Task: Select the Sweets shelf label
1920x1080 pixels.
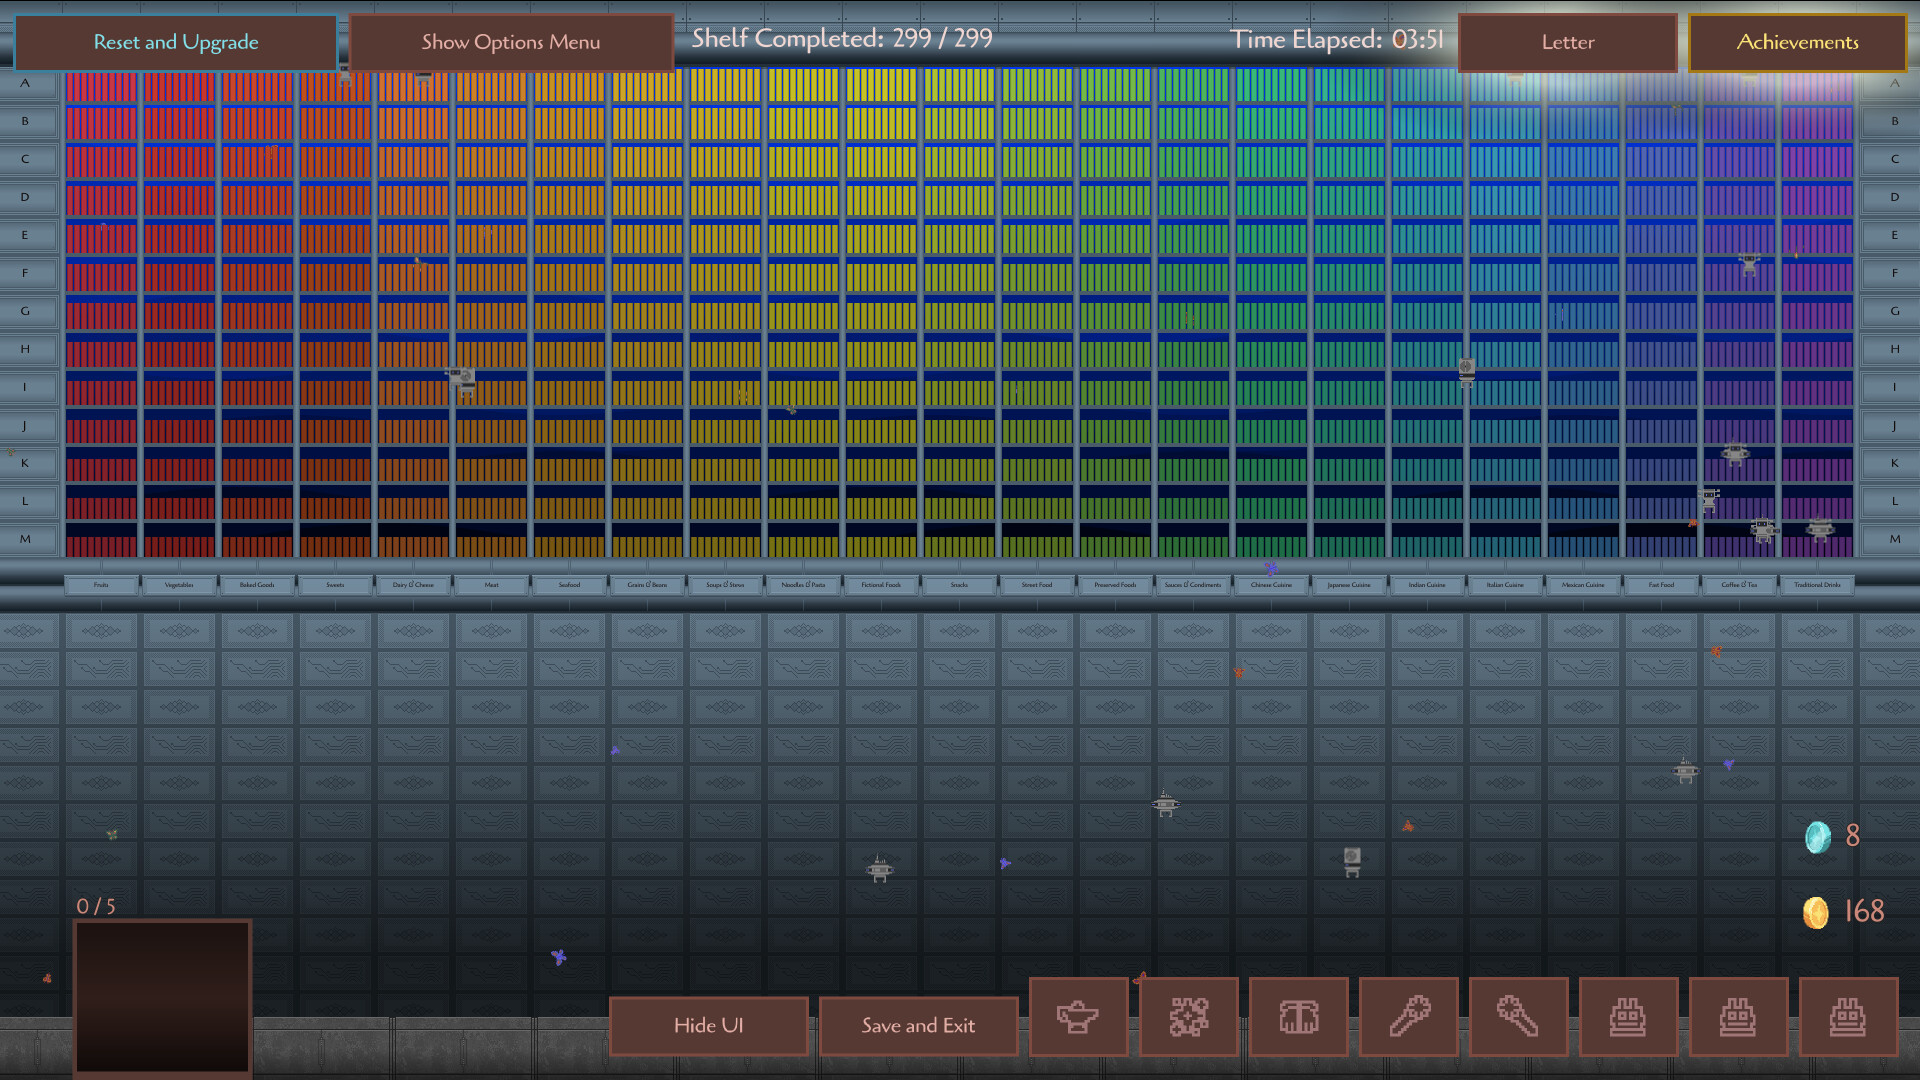Action: (x=335, y=585)
